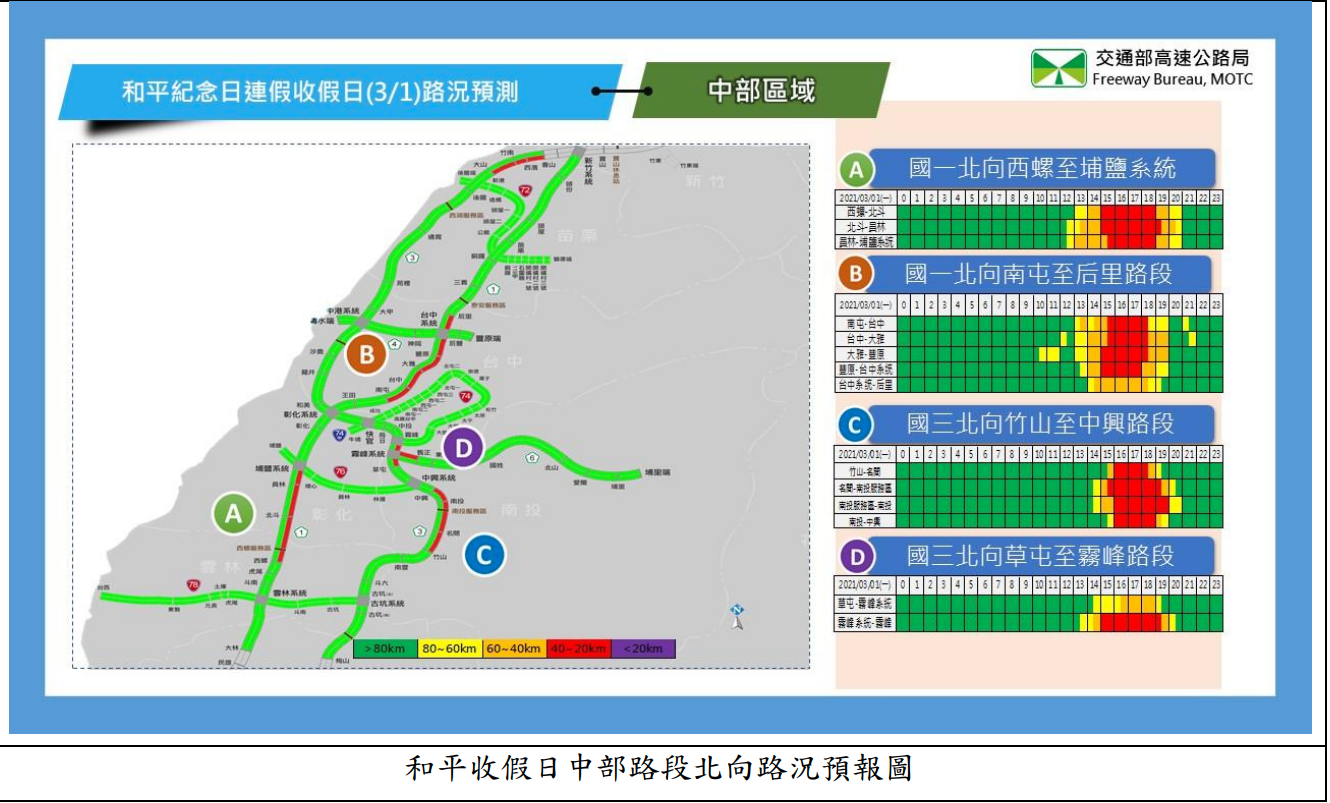The image size is (1330, 803).
Task: Click the 和平收假日中部路段北向路況預報圖 caption
Action: pos(659,769)
